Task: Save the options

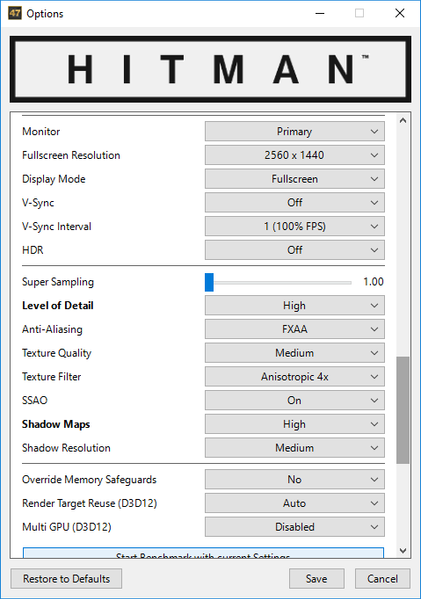Action: [316, 579]
